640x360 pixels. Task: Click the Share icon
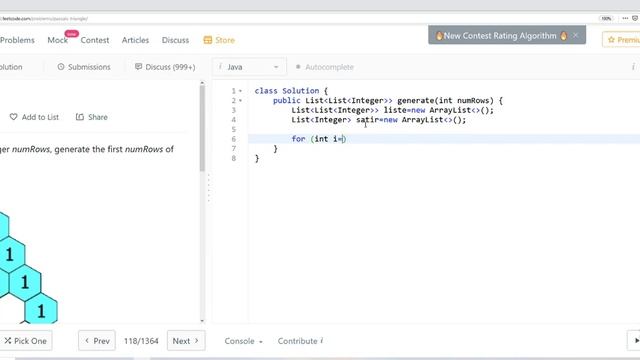(x=80, y=117)
